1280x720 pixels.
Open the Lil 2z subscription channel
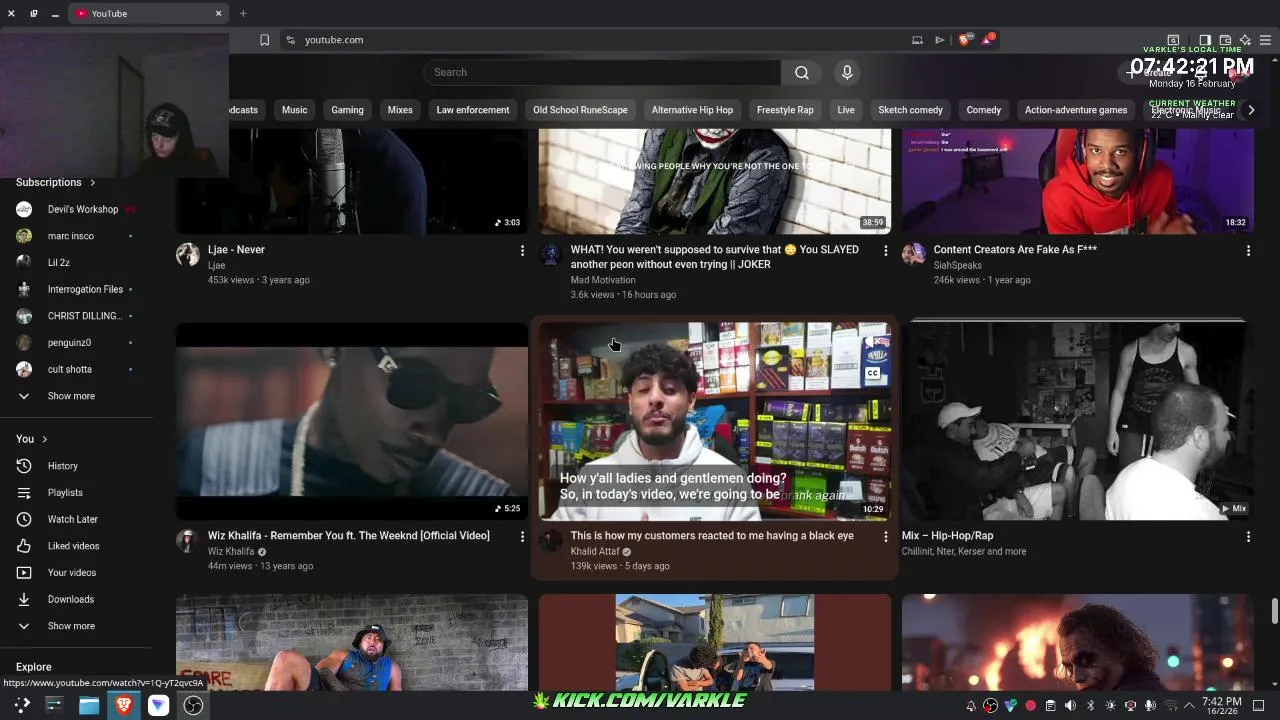click(75, 263)
